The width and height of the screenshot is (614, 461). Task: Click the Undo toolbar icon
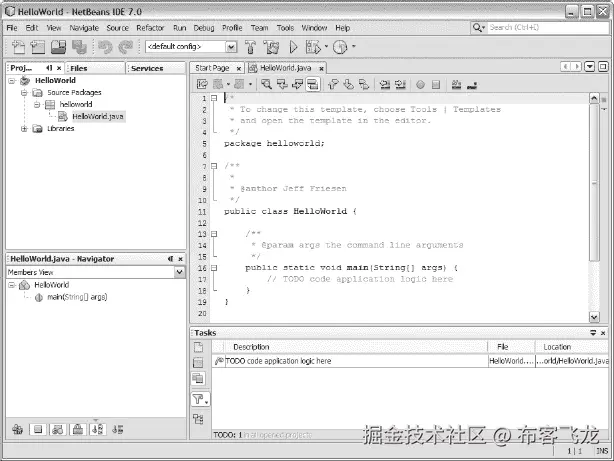[x=105, y=47]
